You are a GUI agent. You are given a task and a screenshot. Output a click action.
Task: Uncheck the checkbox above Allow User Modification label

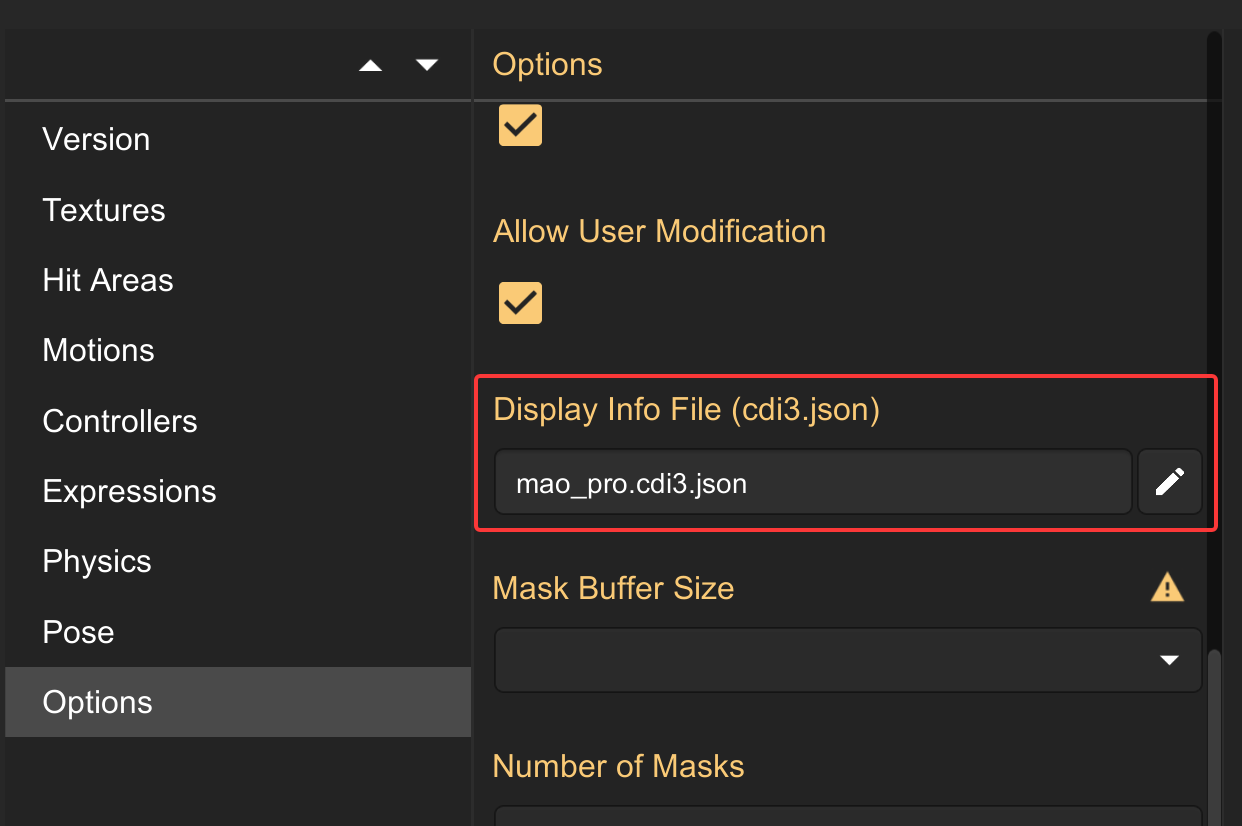pyautogui.click(x=520, y=125)
